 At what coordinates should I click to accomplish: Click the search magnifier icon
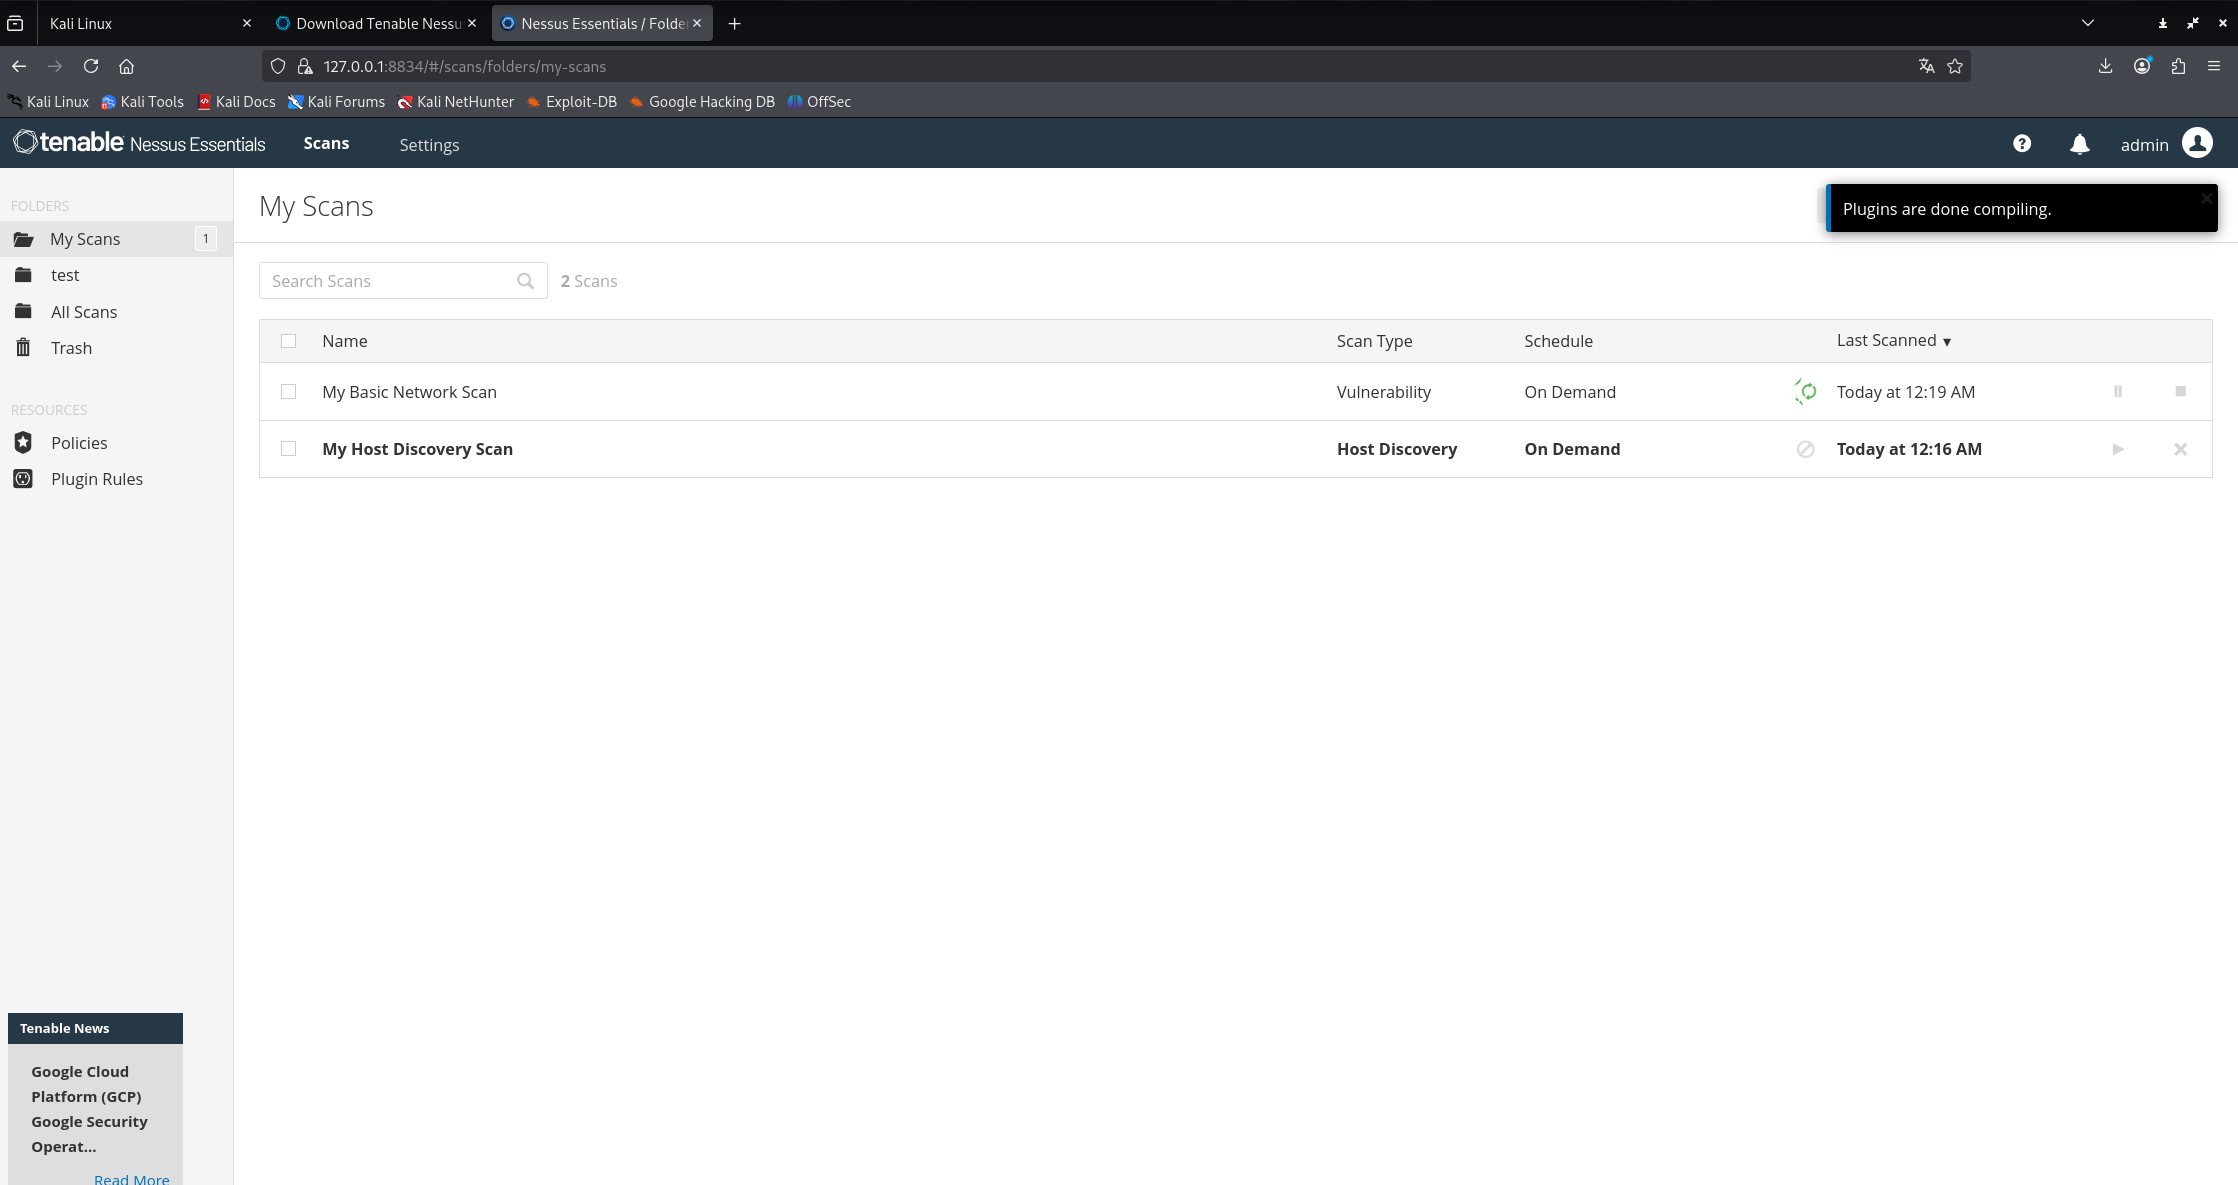click(525, 281)
